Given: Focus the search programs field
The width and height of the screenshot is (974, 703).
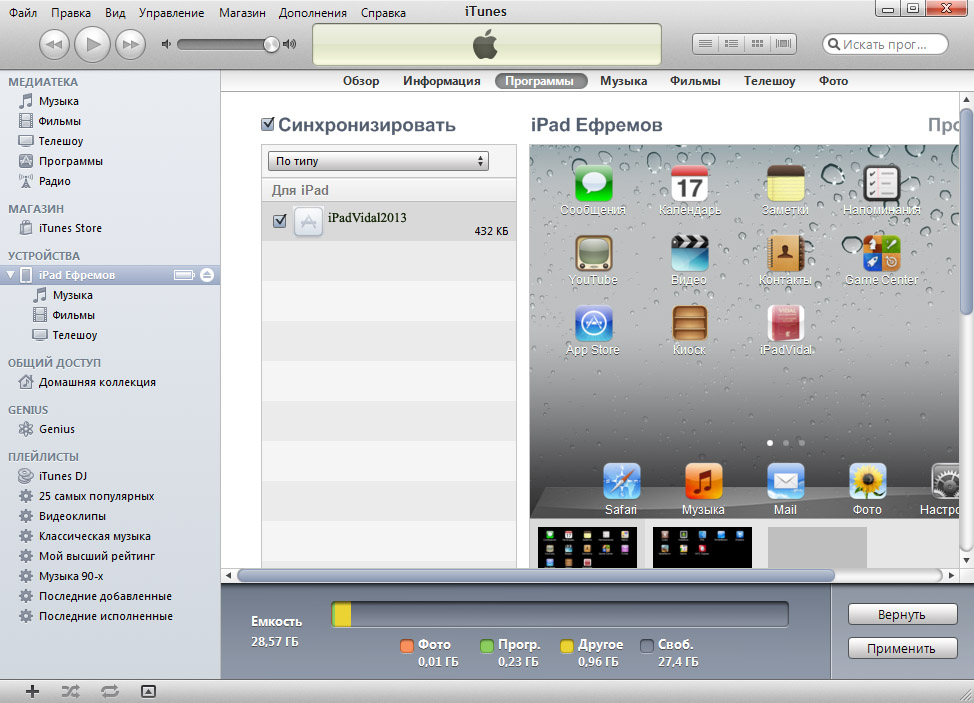Looking at the screenshot, I should coord(885,44).
